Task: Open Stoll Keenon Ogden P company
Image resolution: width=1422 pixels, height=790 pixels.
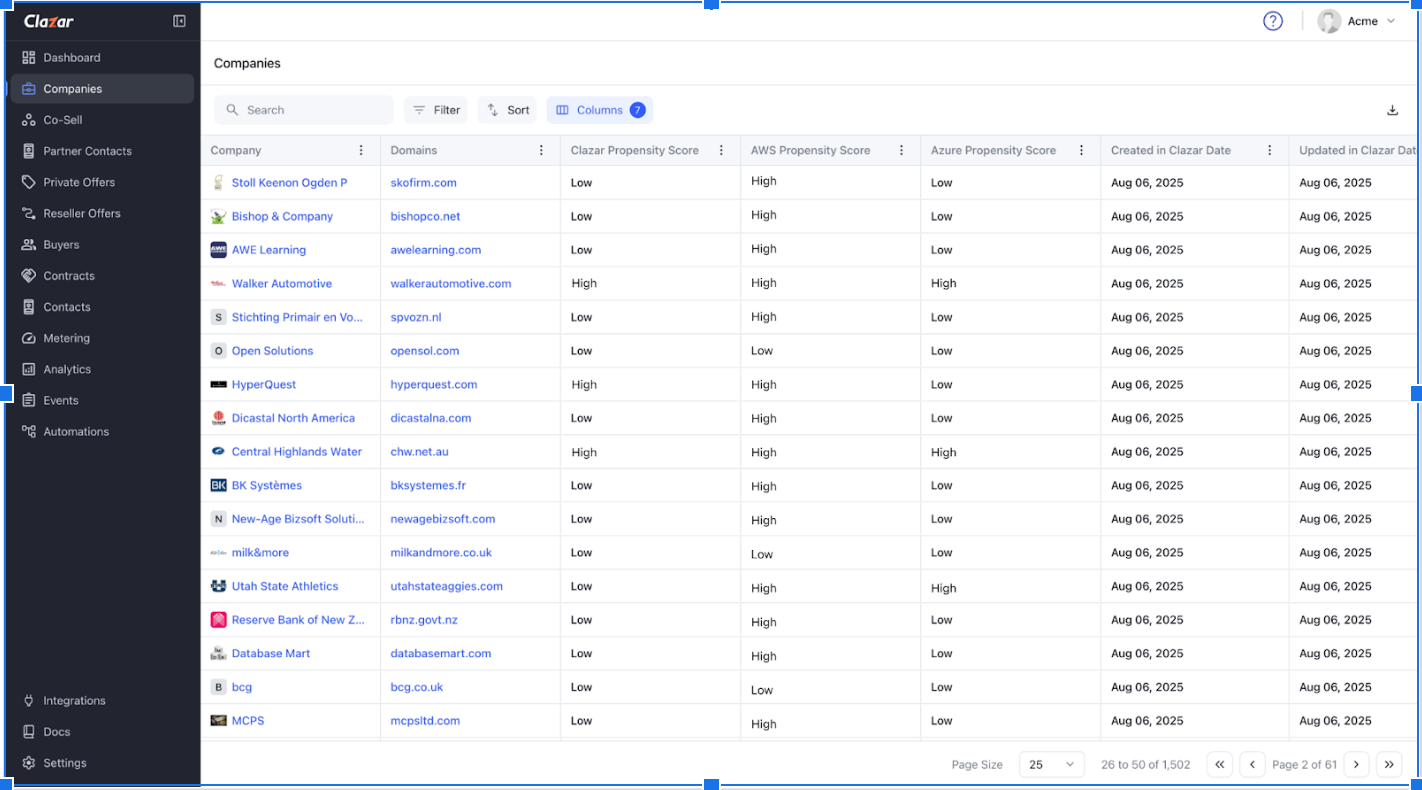Action: [290, 183]
